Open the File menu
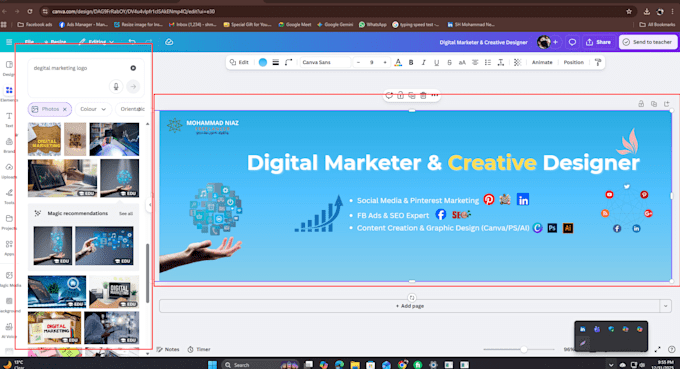 (x=29, y=42)
